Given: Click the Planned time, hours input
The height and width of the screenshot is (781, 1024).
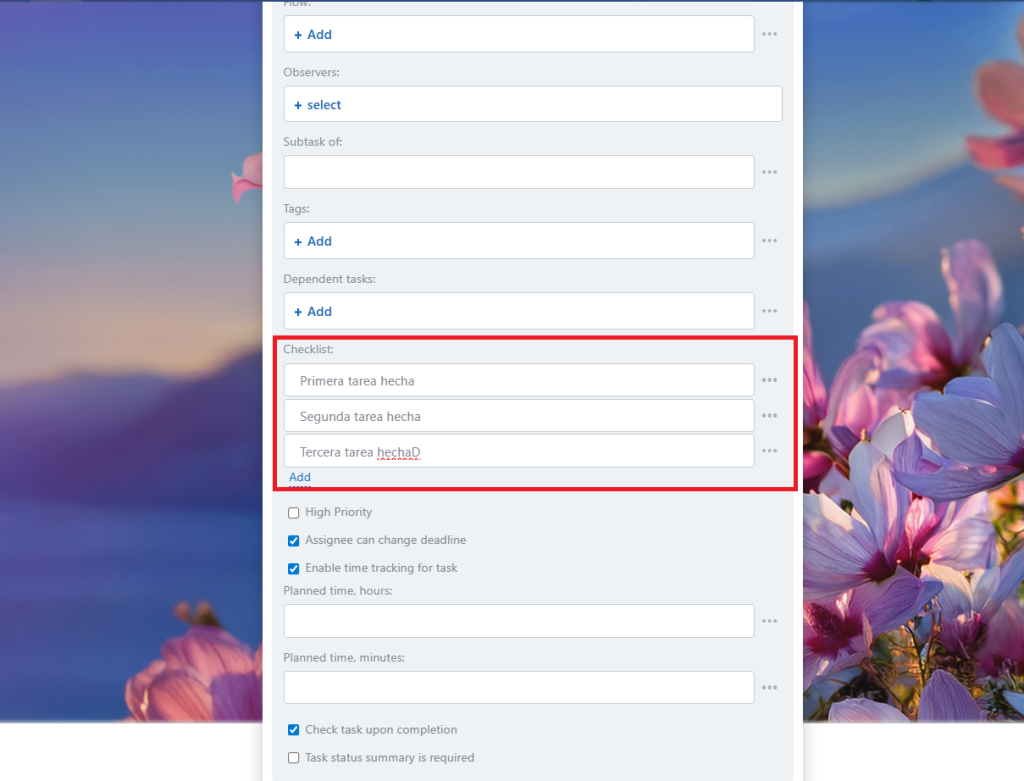Looking at the screenshot, I should tap(518, 621).
